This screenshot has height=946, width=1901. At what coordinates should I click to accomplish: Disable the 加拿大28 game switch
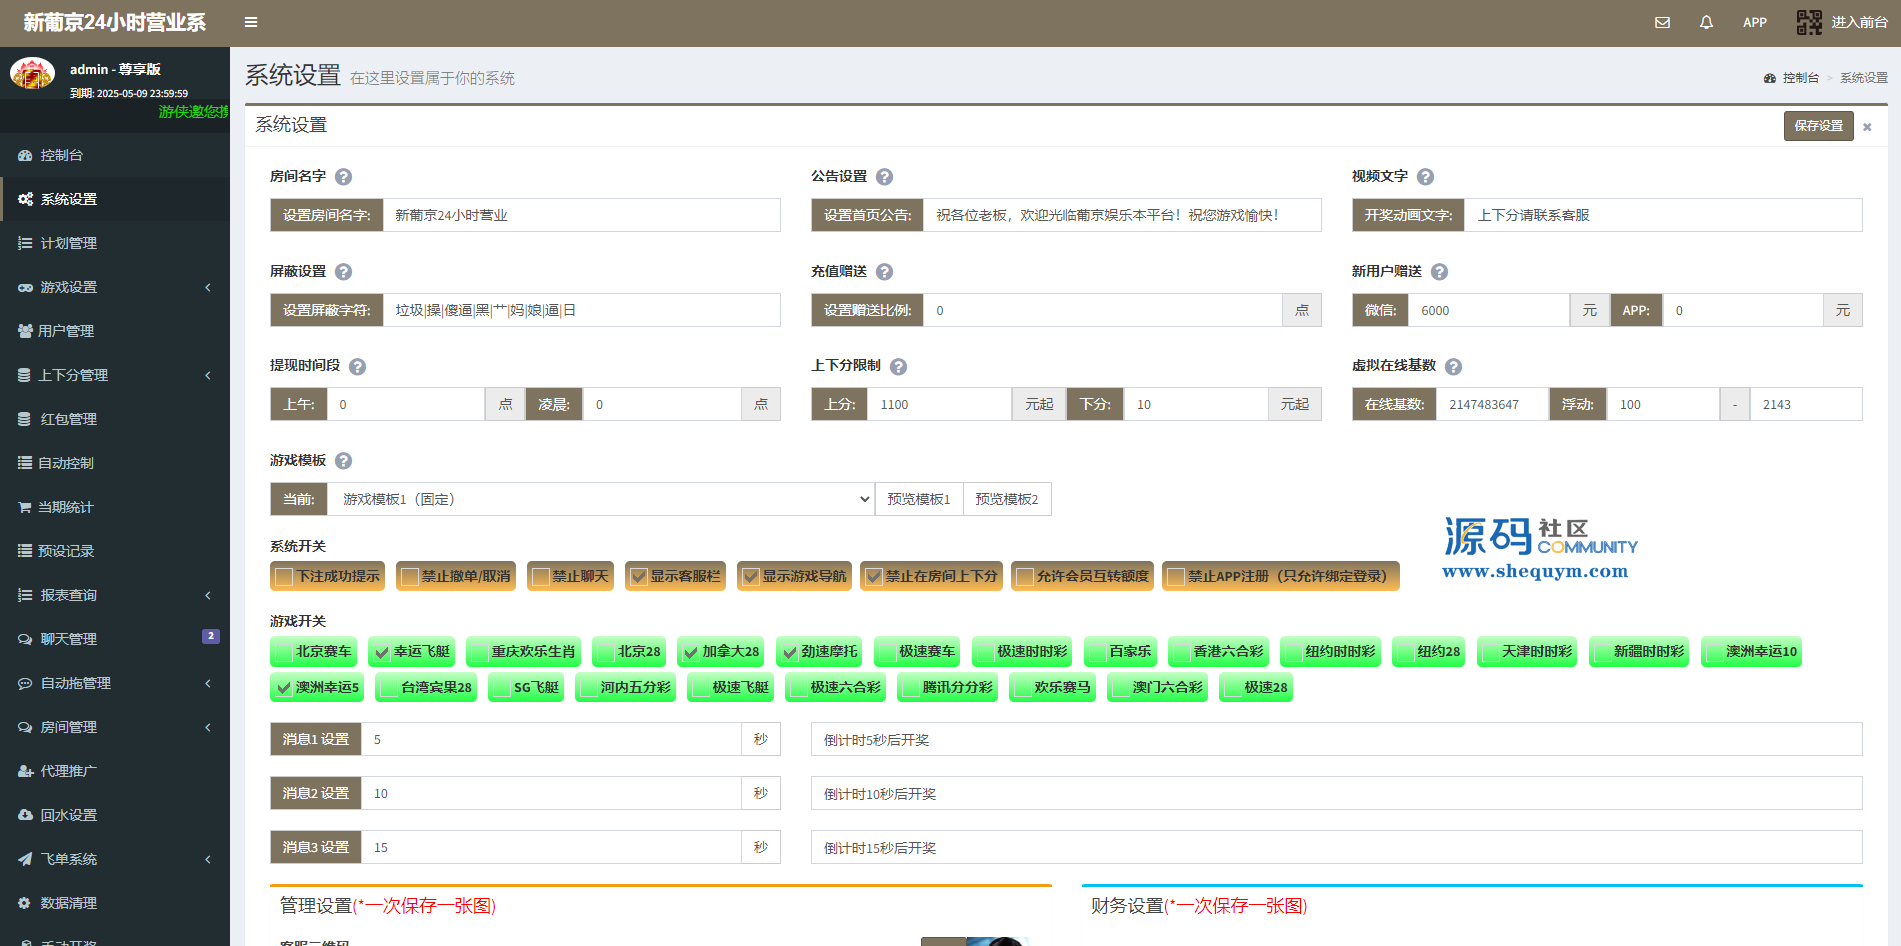691,652
